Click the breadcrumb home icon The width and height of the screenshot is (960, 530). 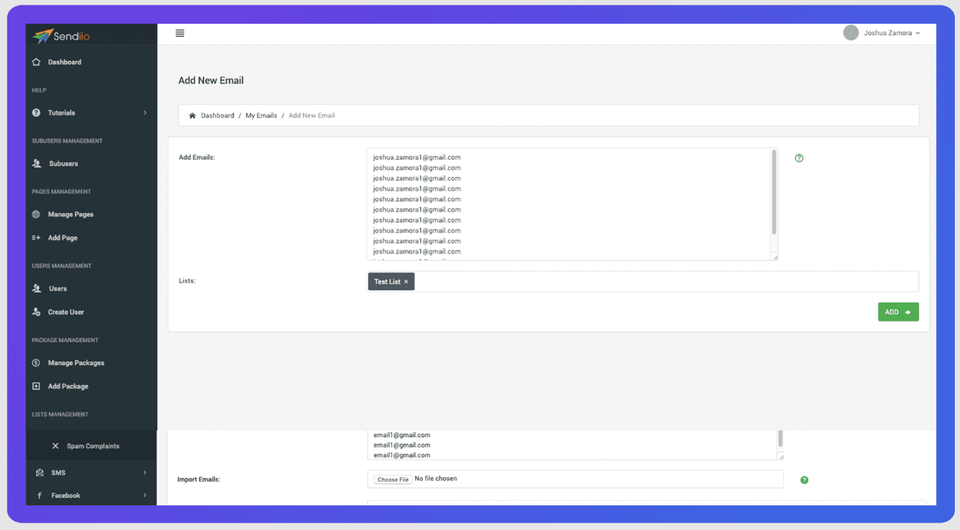tap(192, 116)
